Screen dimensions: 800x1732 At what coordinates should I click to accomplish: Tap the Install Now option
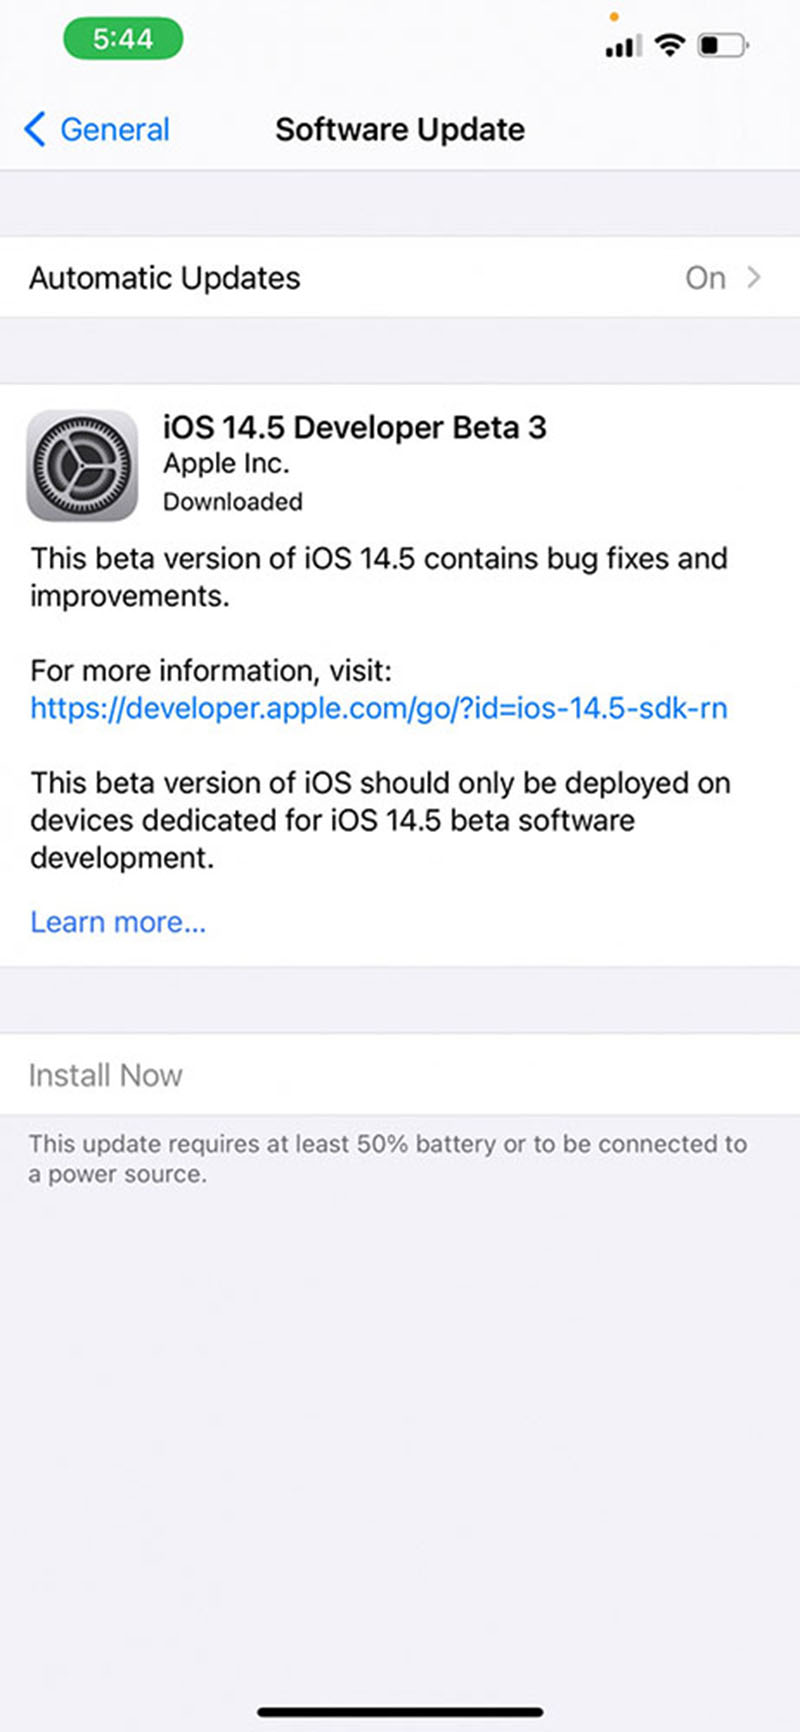click(105, 1074)
